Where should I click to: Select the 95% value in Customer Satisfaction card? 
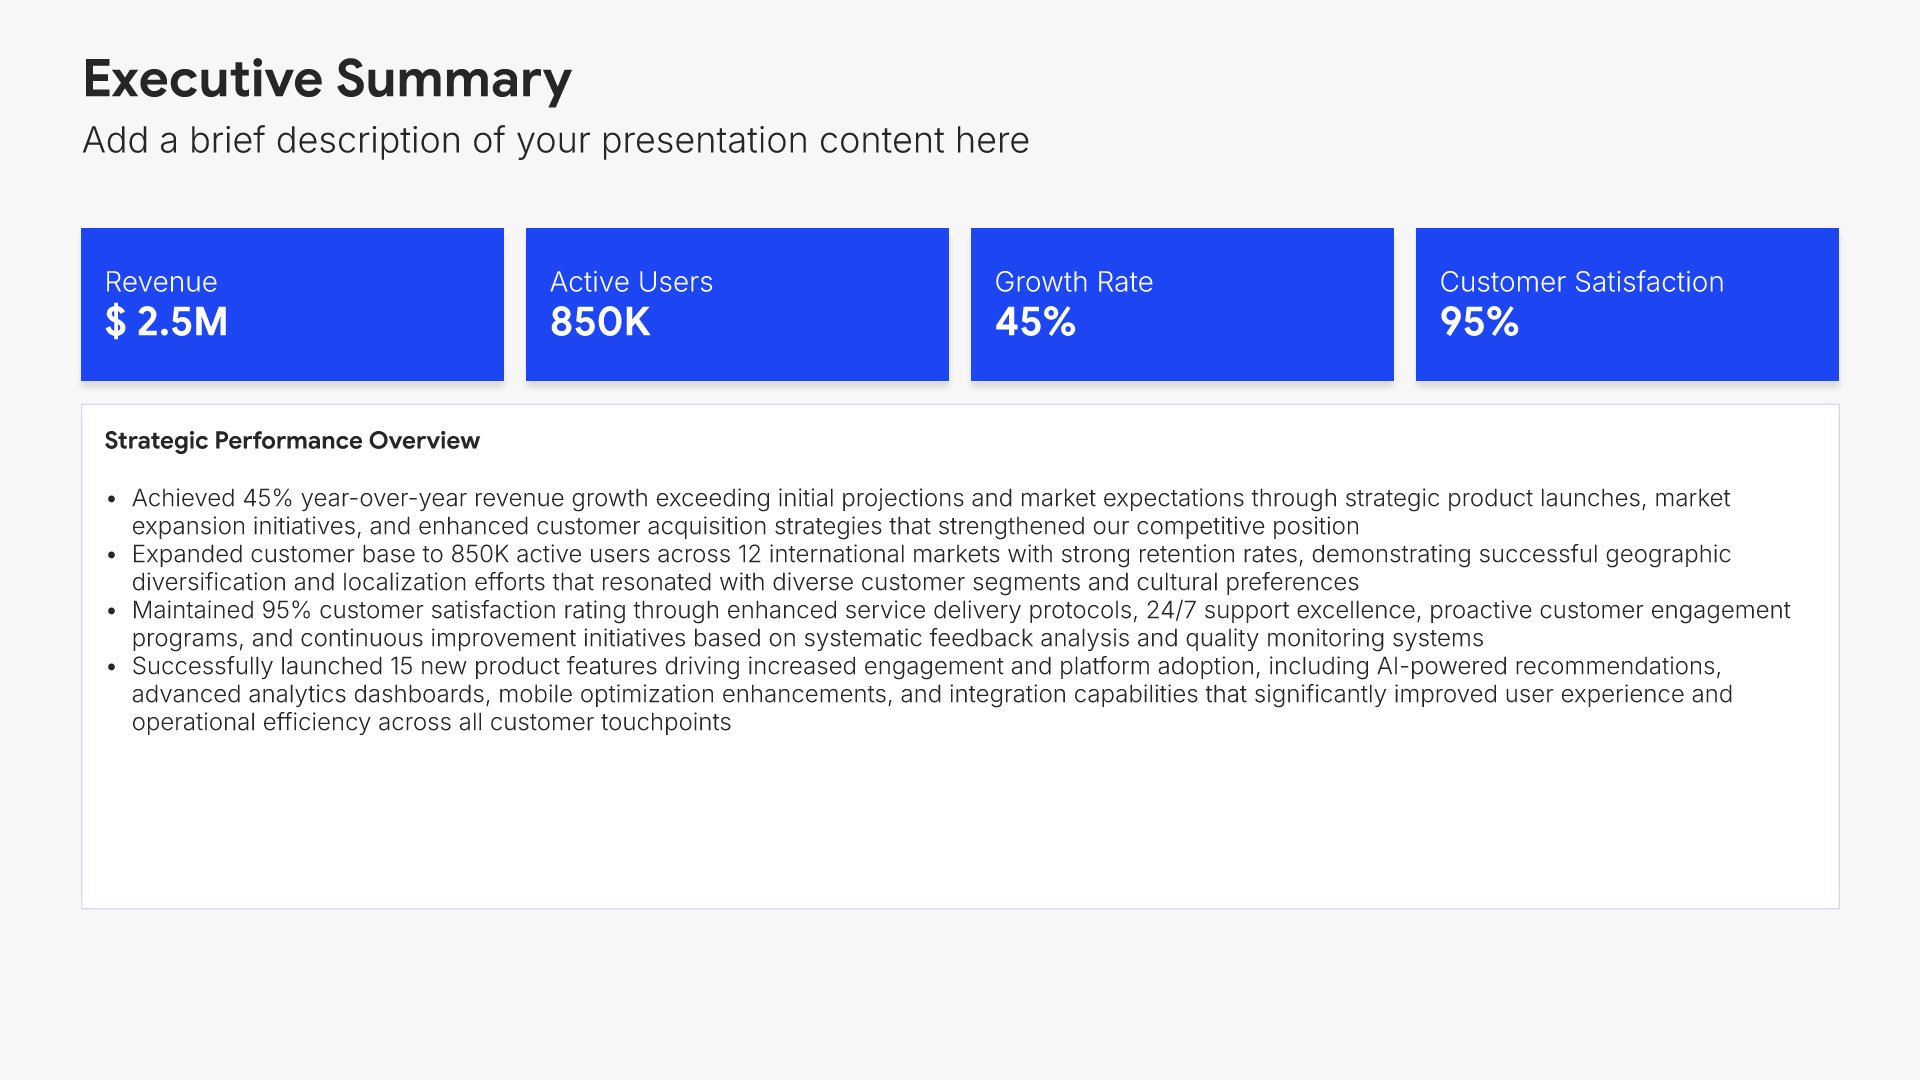tap(1479, 322)
